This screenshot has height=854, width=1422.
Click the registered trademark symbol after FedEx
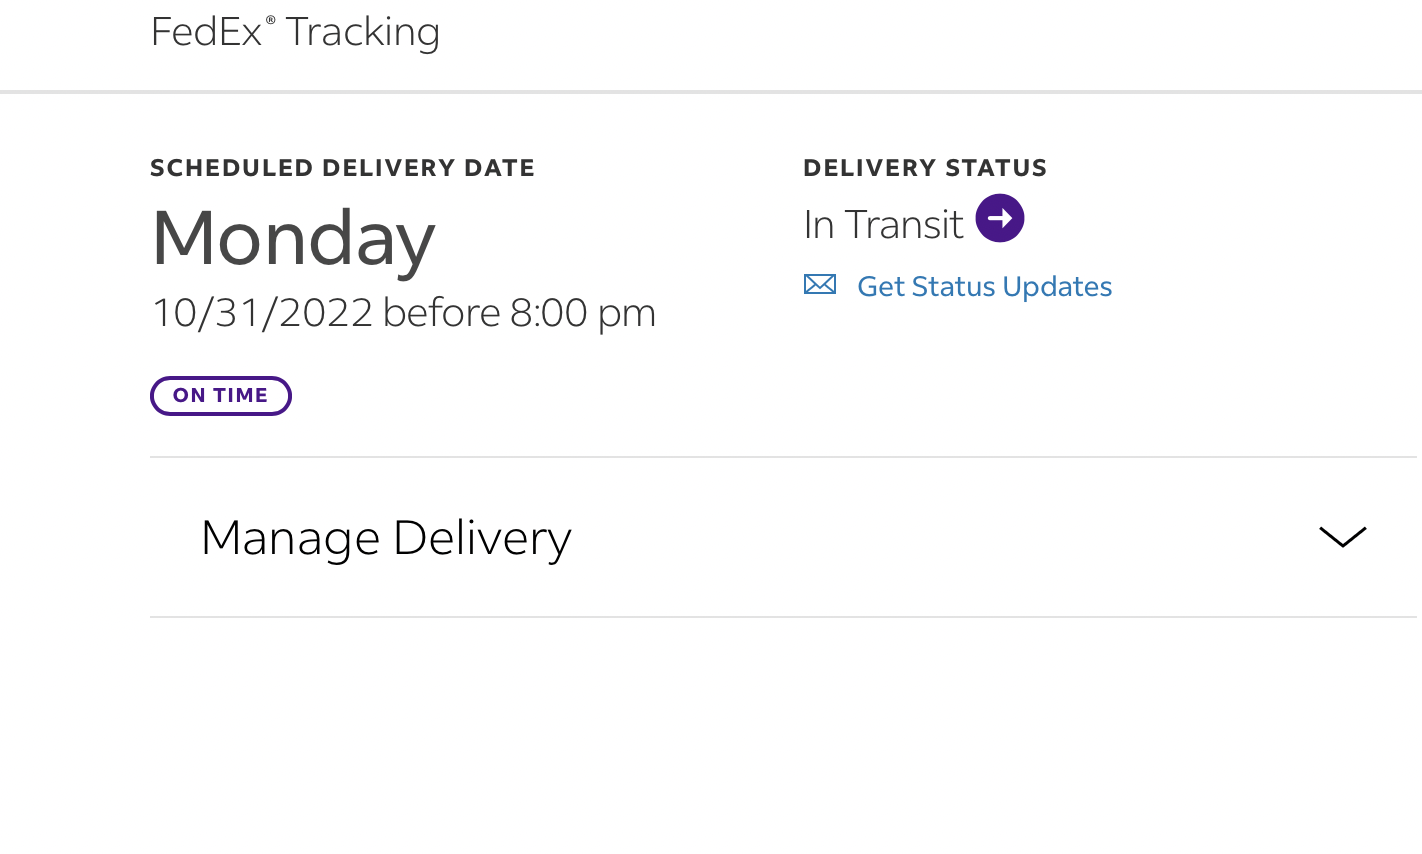pyautogui.click(x=270, y=19)
